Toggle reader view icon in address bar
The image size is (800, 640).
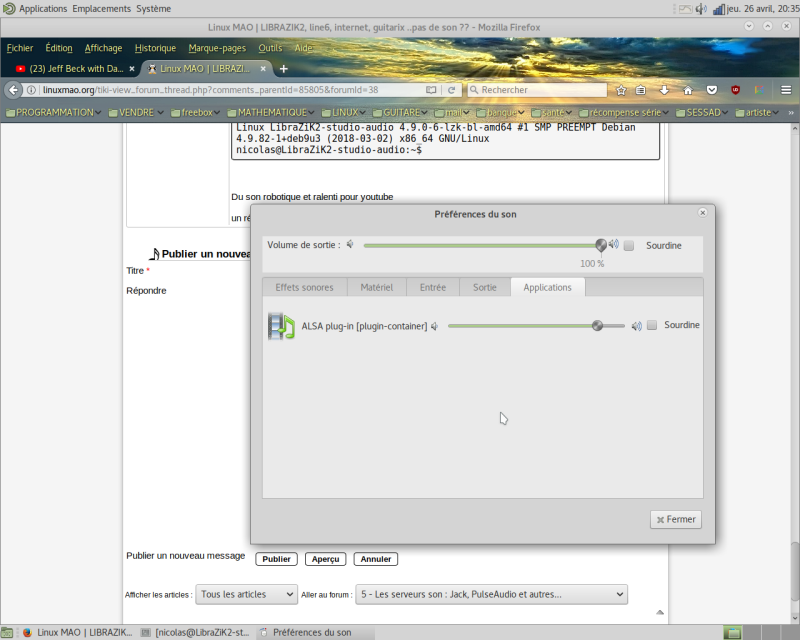431,90
